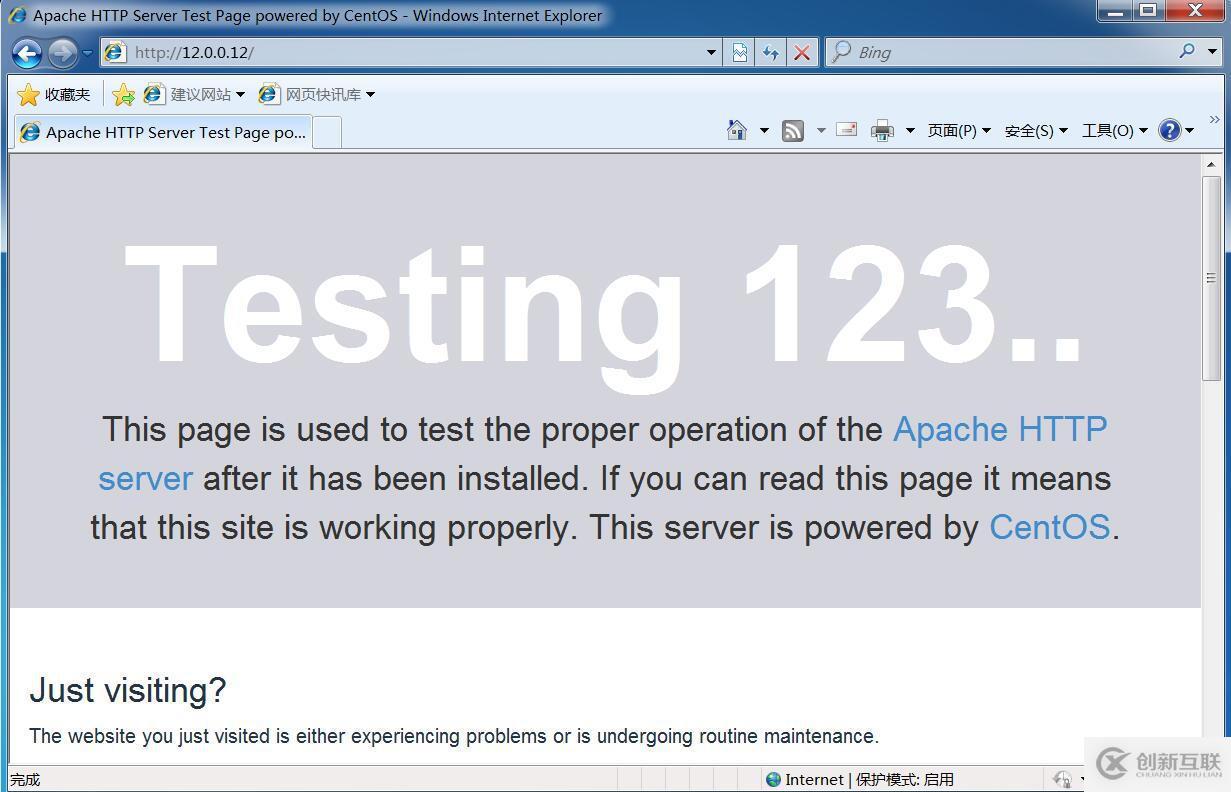This screenshot has width=1231, height=792.
Task: Open the 收藏夹 favorites button
Action: 54,94
